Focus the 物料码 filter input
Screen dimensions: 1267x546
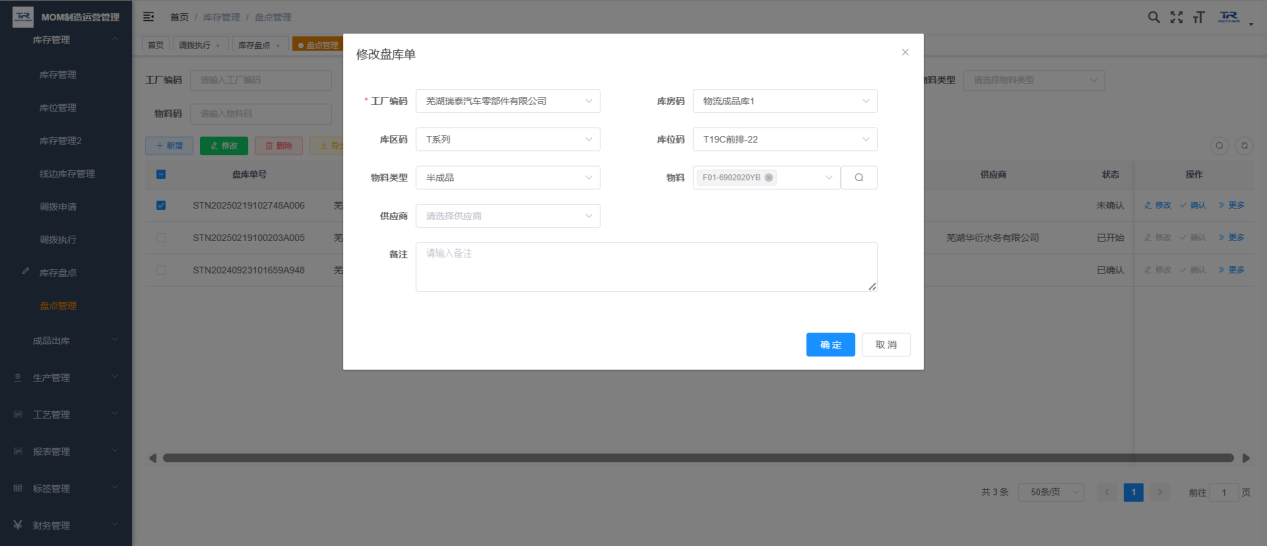tap(261, 114)
